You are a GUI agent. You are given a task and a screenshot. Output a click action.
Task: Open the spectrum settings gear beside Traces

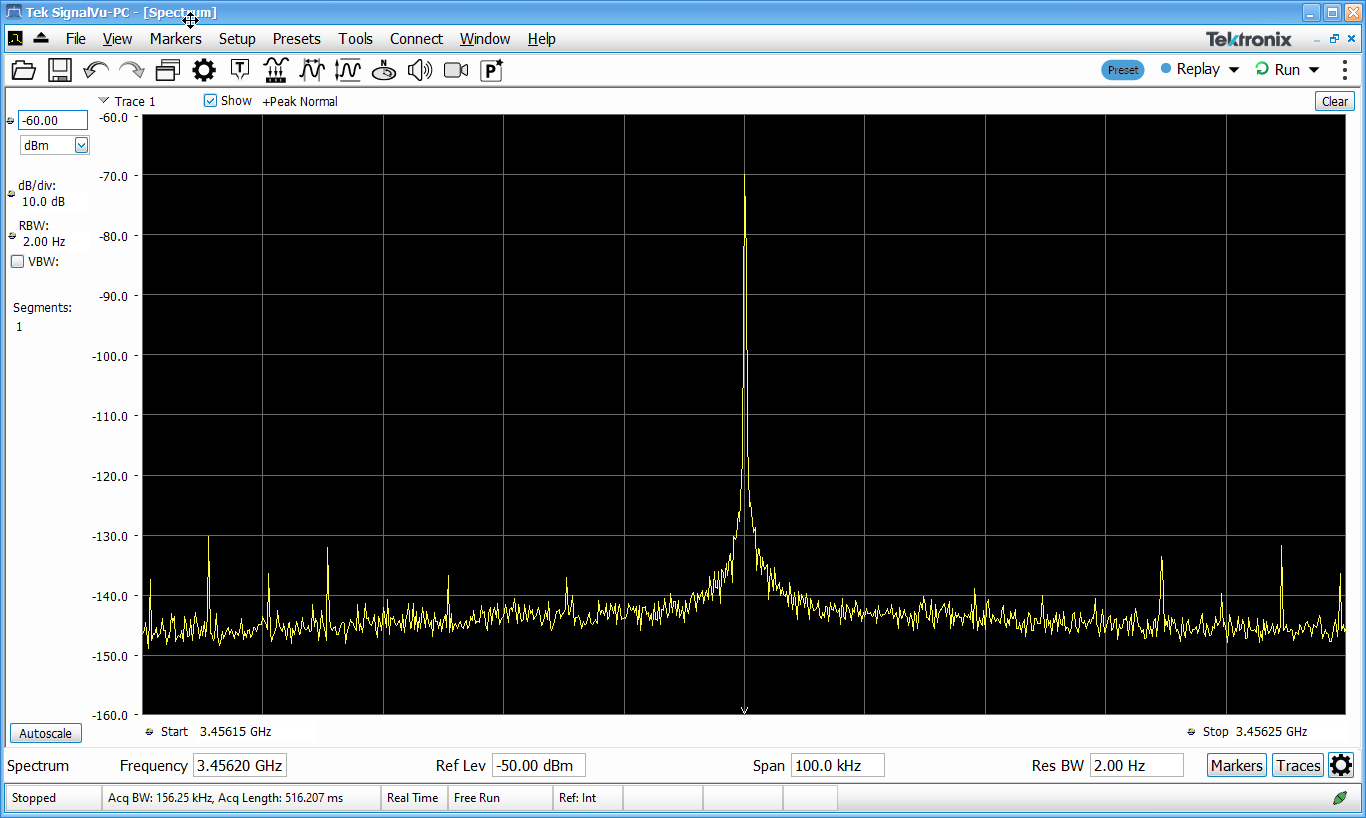point(1341,766)
